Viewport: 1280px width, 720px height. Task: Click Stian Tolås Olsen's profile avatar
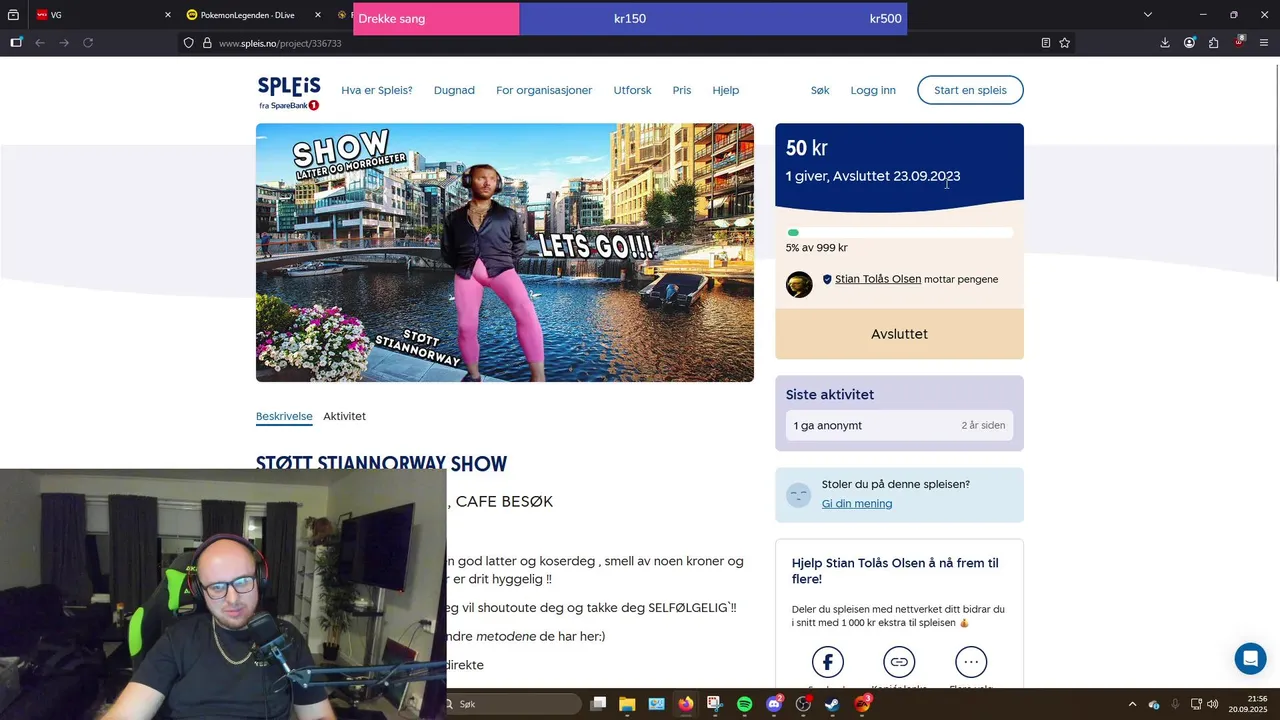click(x=799, y=285)
